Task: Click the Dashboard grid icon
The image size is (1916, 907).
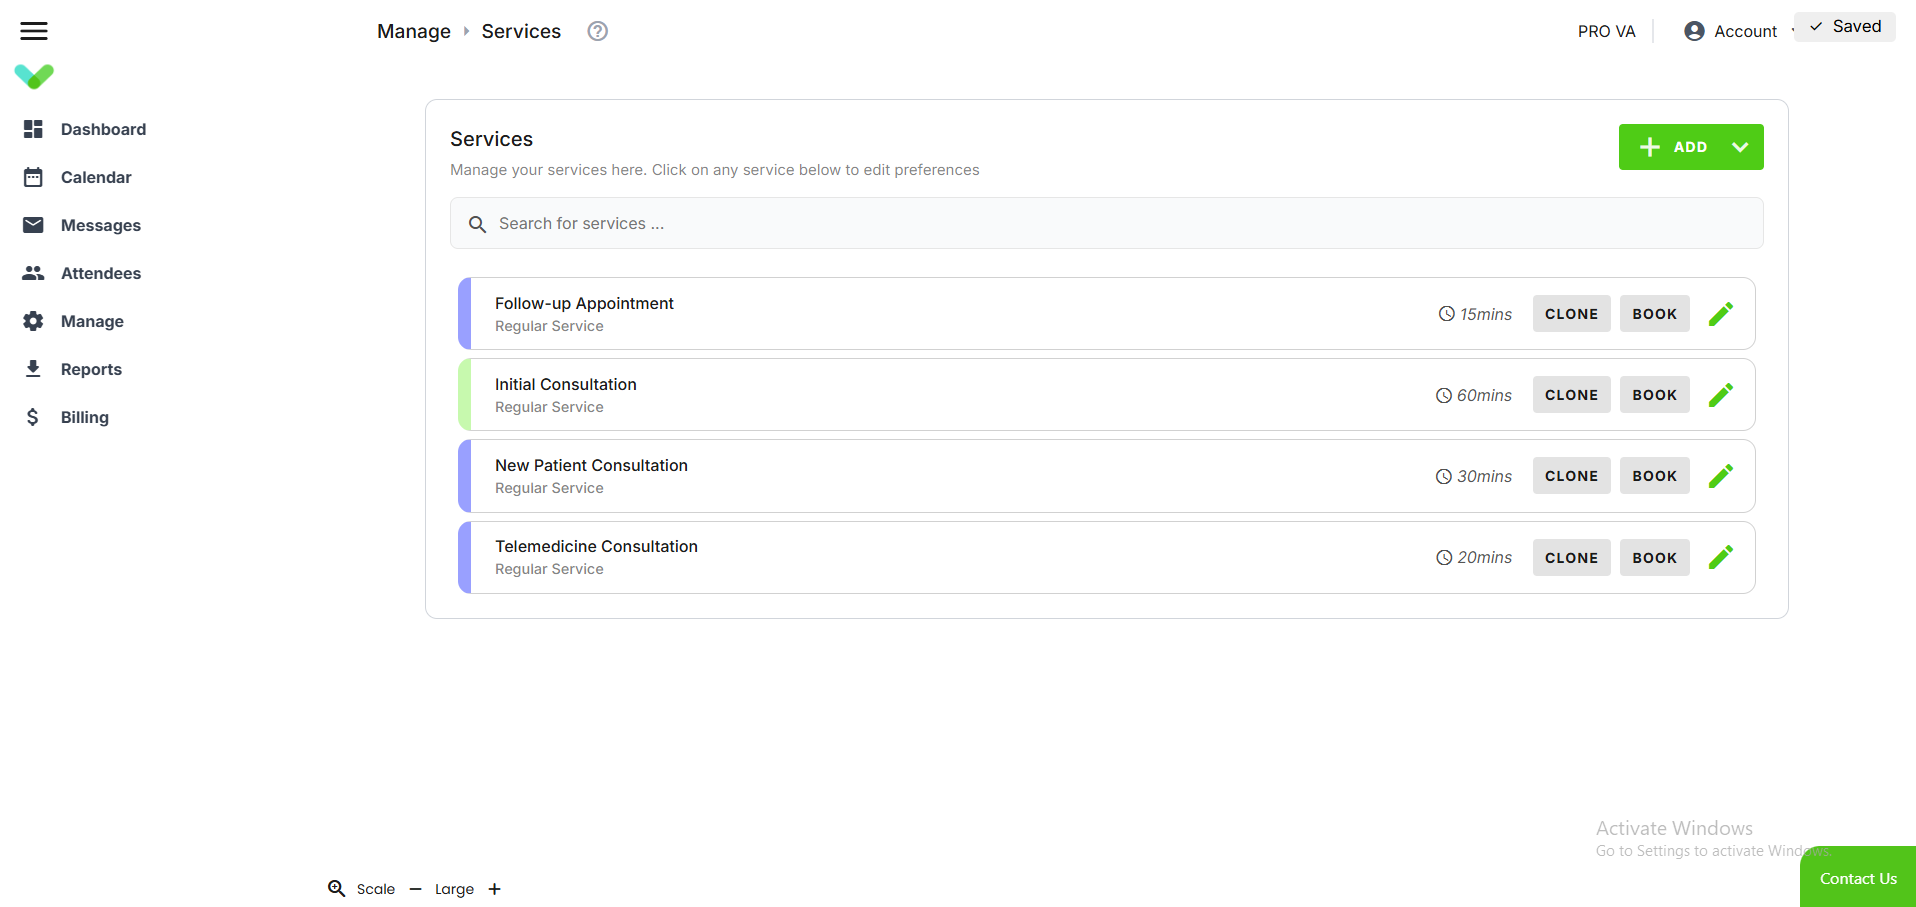Action: (33, 129)
